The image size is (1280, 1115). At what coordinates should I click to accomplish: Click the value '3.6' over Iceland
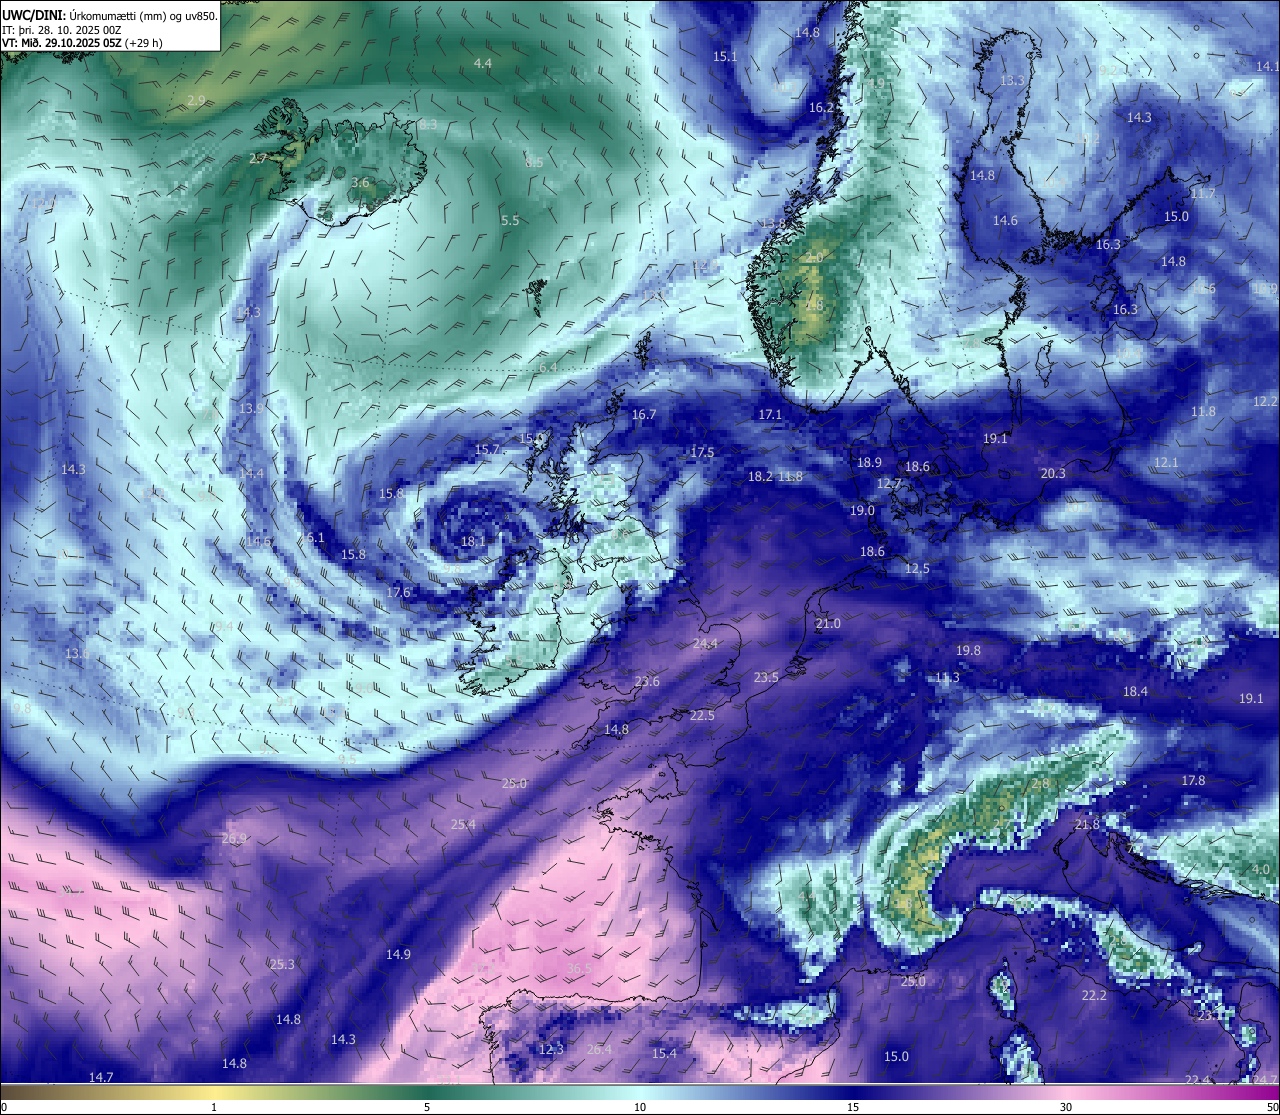[361, 183]
